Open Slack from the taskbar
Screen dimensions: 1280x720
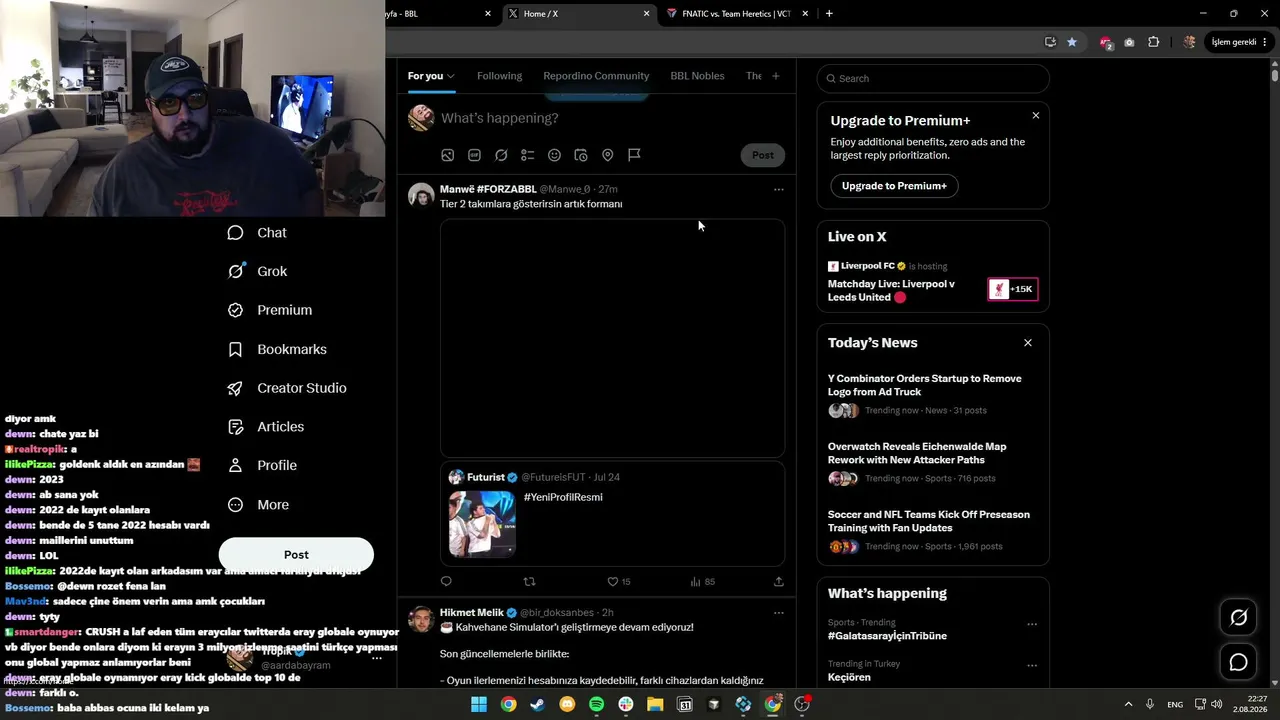click(626, 704)
